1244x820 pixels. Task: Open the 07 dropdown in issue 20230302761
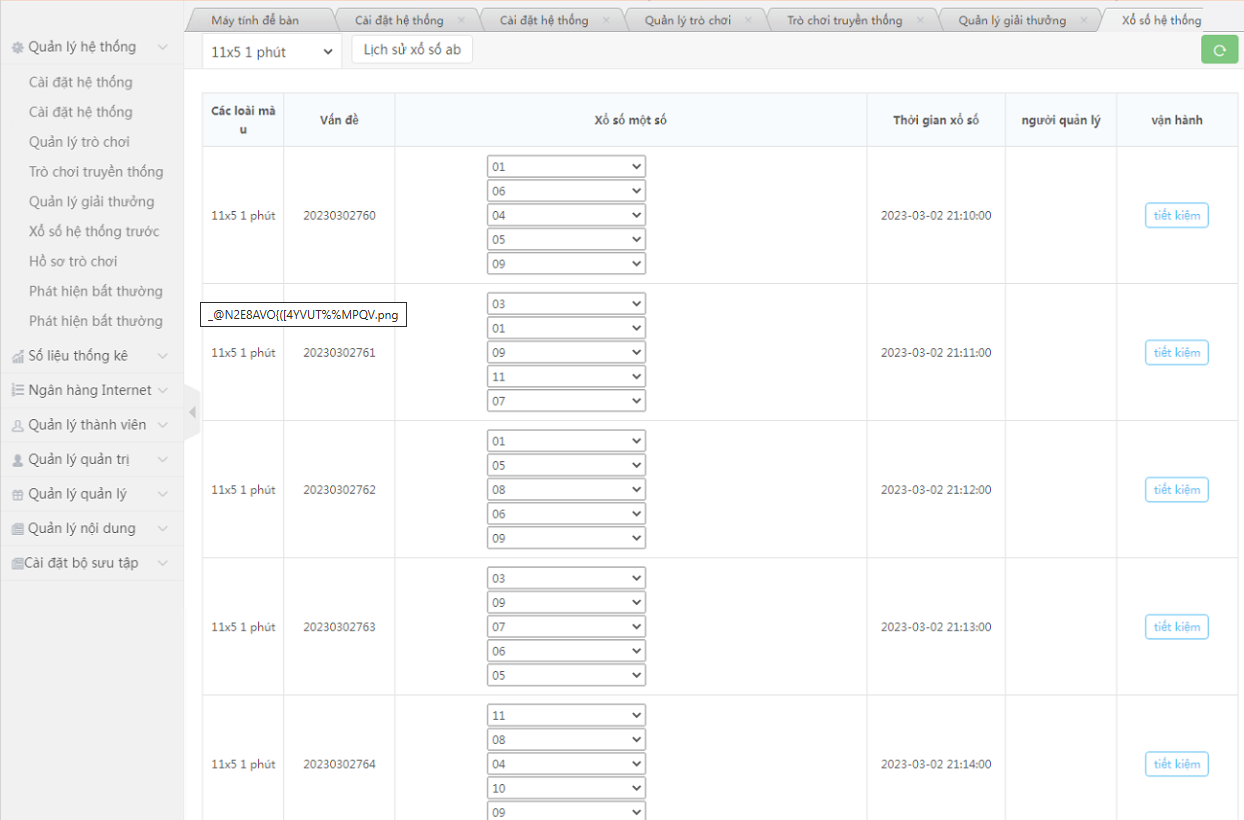pos(566,401)
